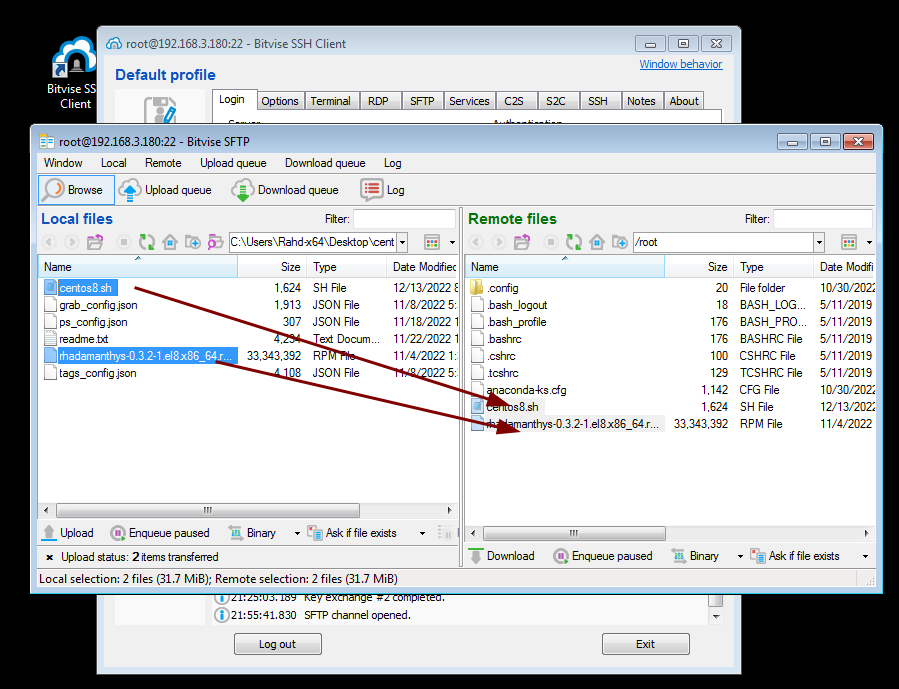Refresh the Local files listing
This screenshot has width=899, height=689.
click(147, 242)
